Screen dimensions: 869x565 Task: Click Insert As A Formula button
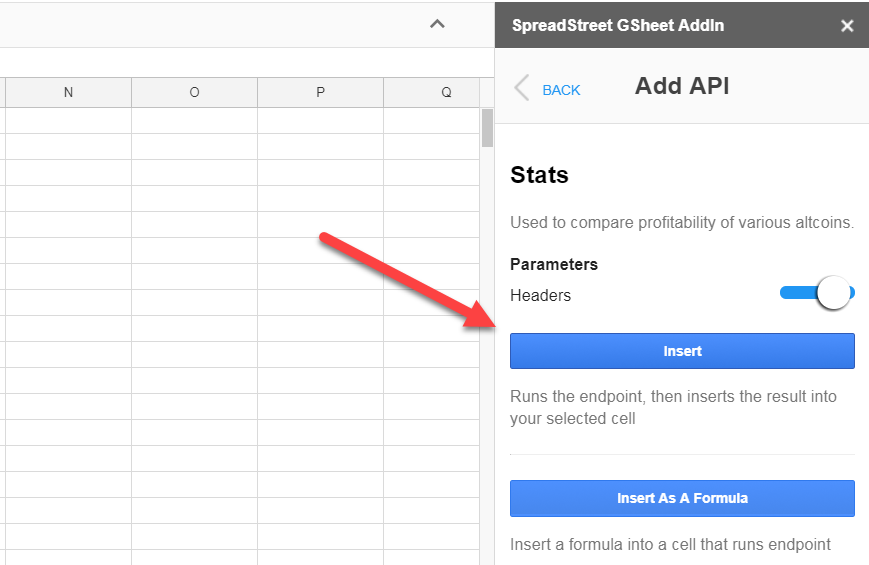[x=682, y=498]
